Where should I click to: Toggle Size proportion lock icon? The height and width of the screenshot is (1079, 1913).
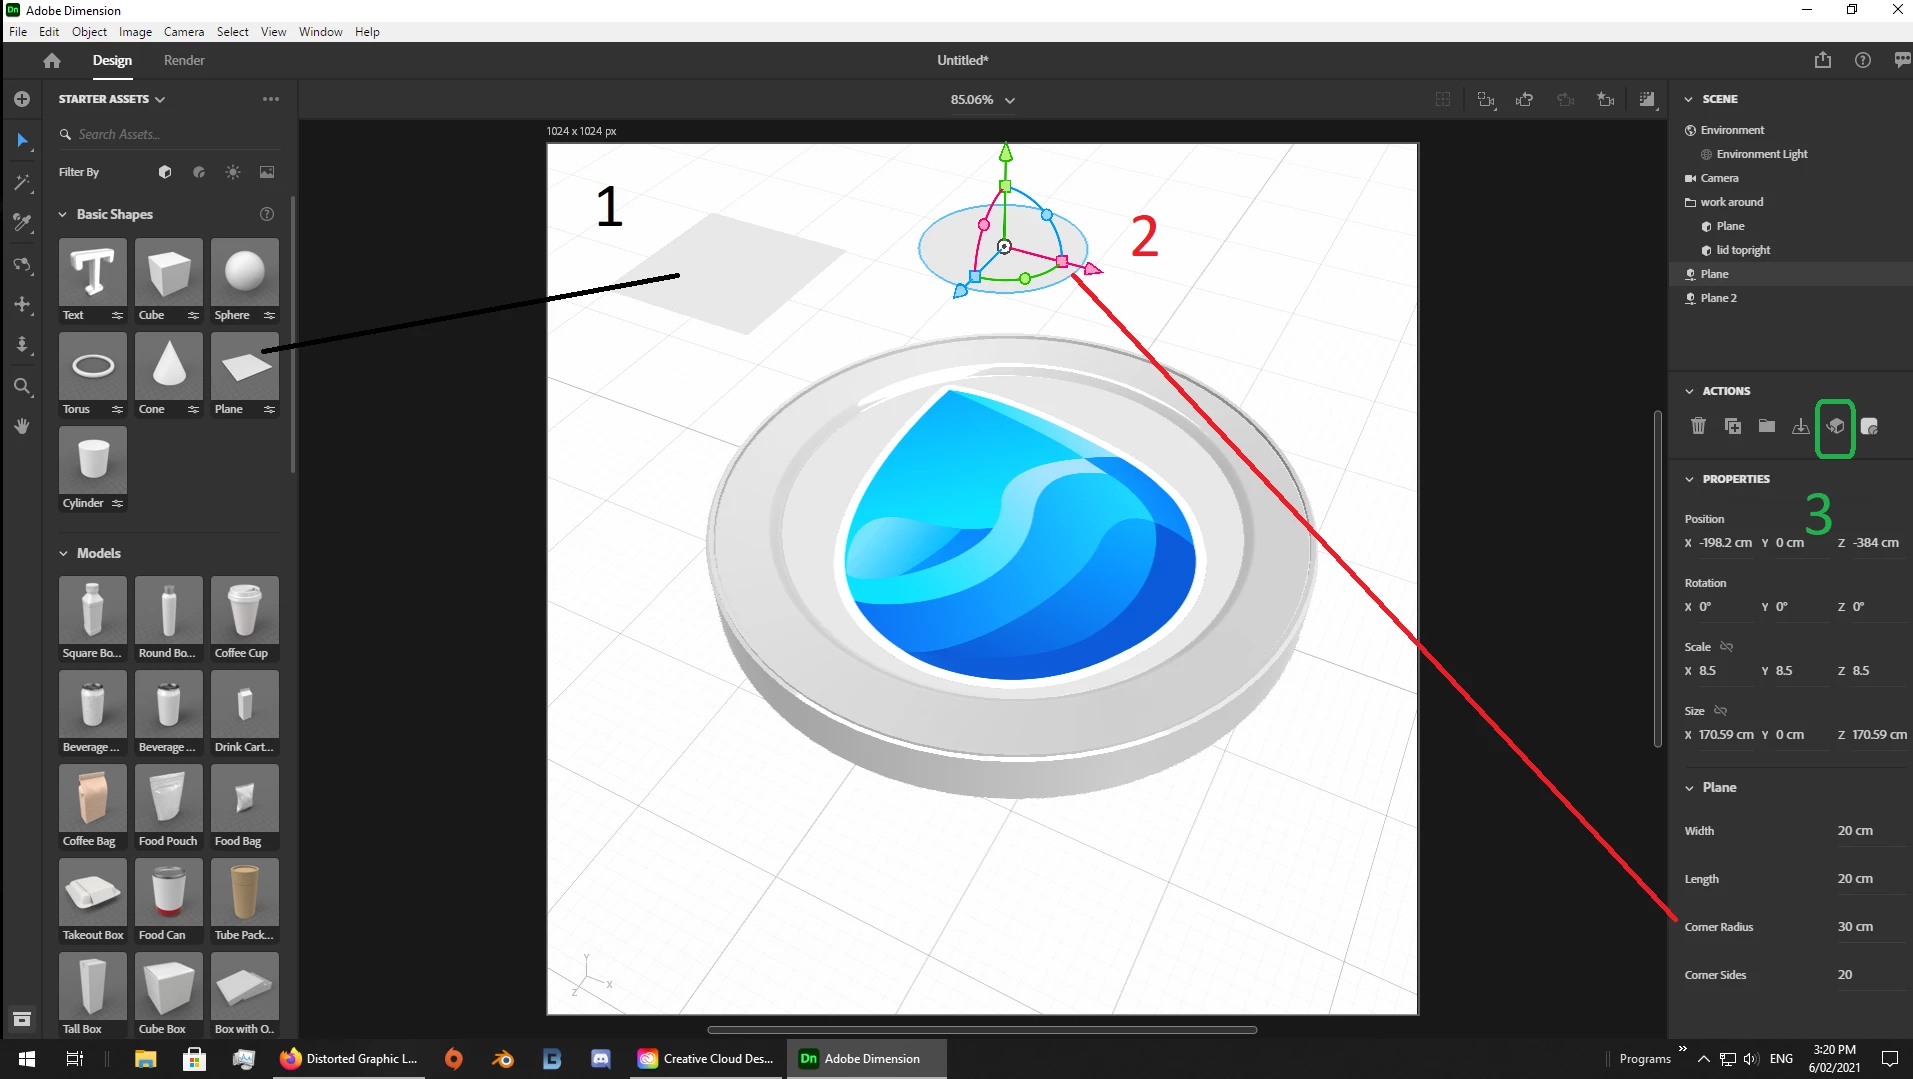[x=1720, y=711]
